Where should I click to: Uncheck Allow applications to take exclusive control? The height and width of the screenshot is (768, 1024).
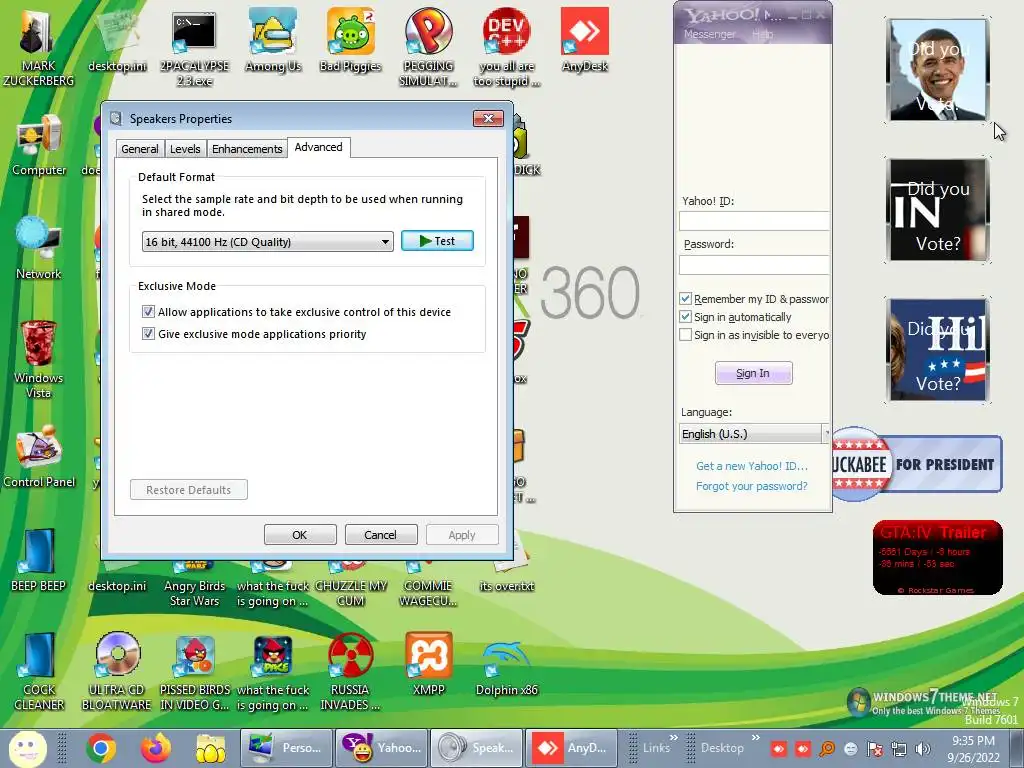tap(148, 312)
